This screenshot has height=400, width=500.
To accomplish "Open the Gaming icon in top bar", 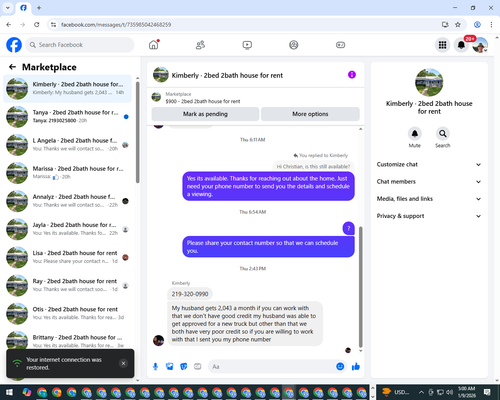I will [340, 45].
